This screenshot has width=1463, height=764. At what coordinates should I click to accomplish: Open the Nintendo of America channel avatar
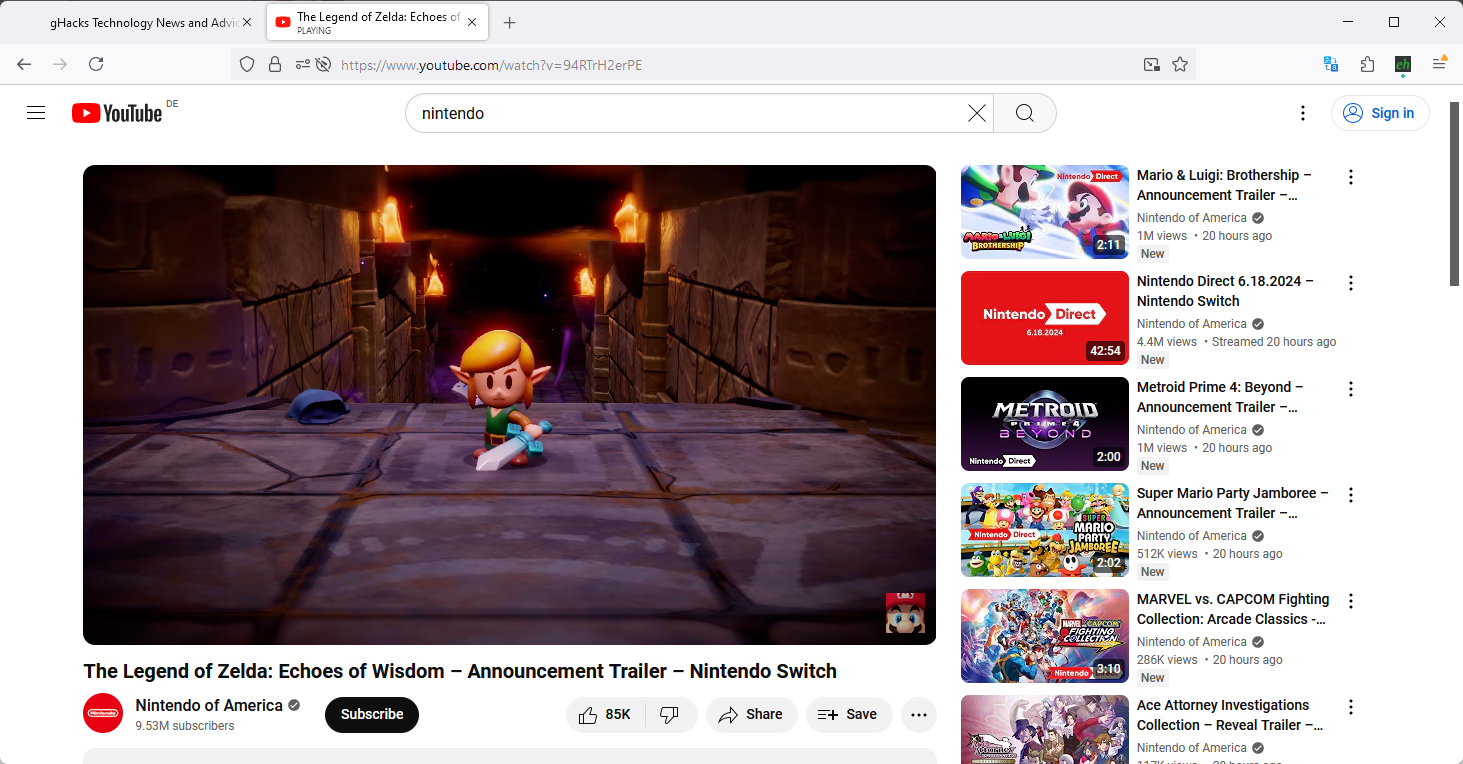[103, 713]
